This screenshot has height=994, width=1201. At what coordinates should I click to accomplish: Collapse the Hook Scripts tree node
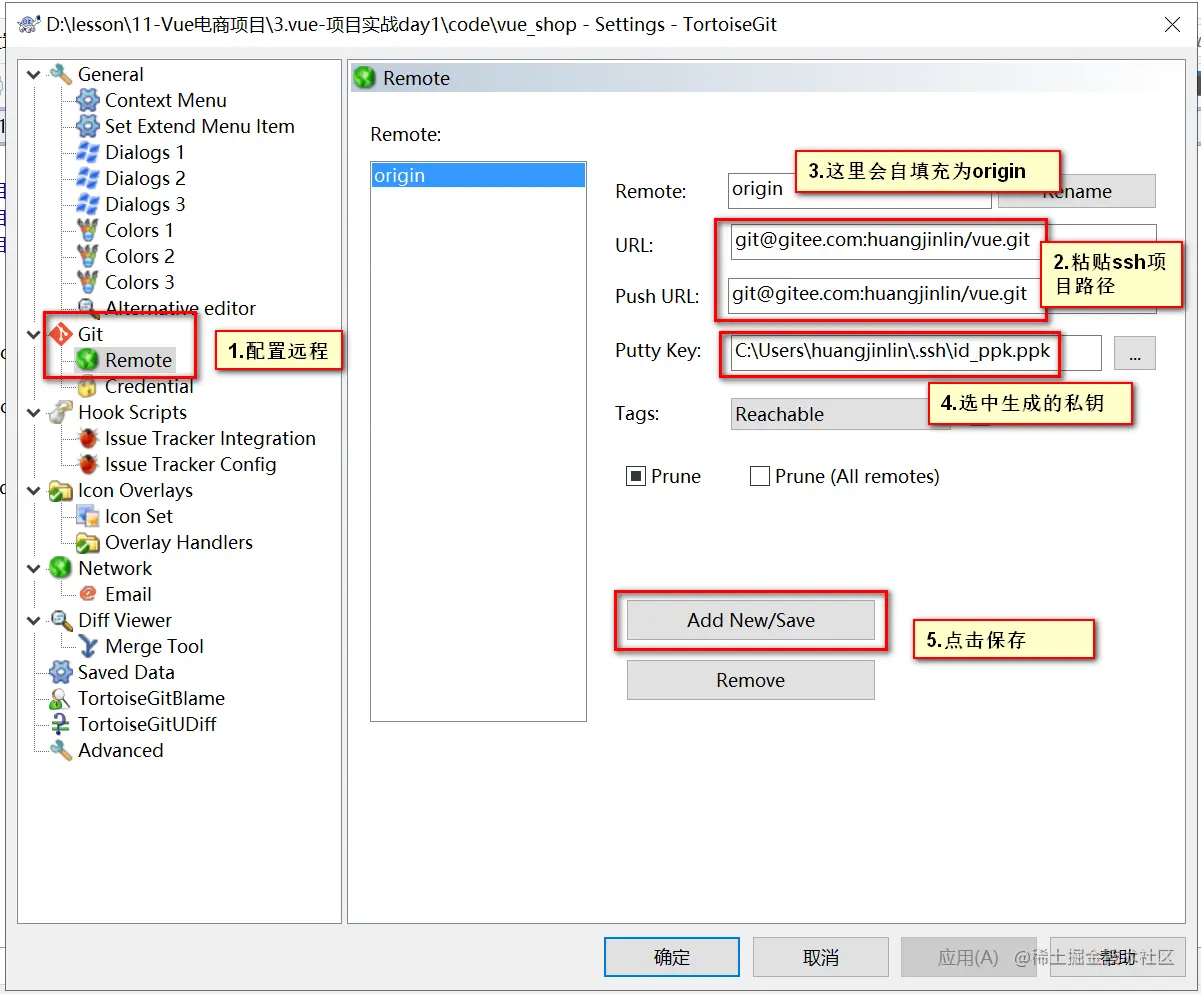(x=34, y=412)
